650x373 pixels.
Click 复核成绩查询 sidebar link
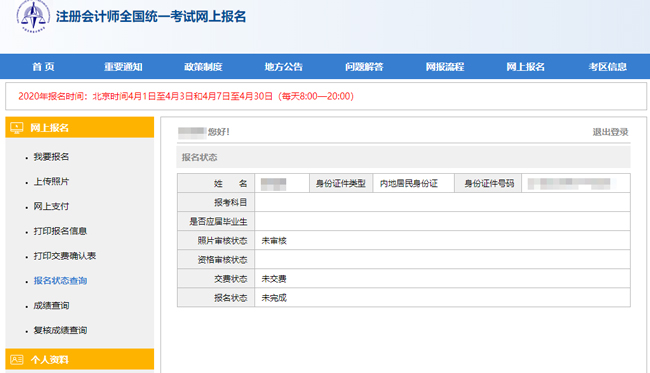click(x=60, y=330)
